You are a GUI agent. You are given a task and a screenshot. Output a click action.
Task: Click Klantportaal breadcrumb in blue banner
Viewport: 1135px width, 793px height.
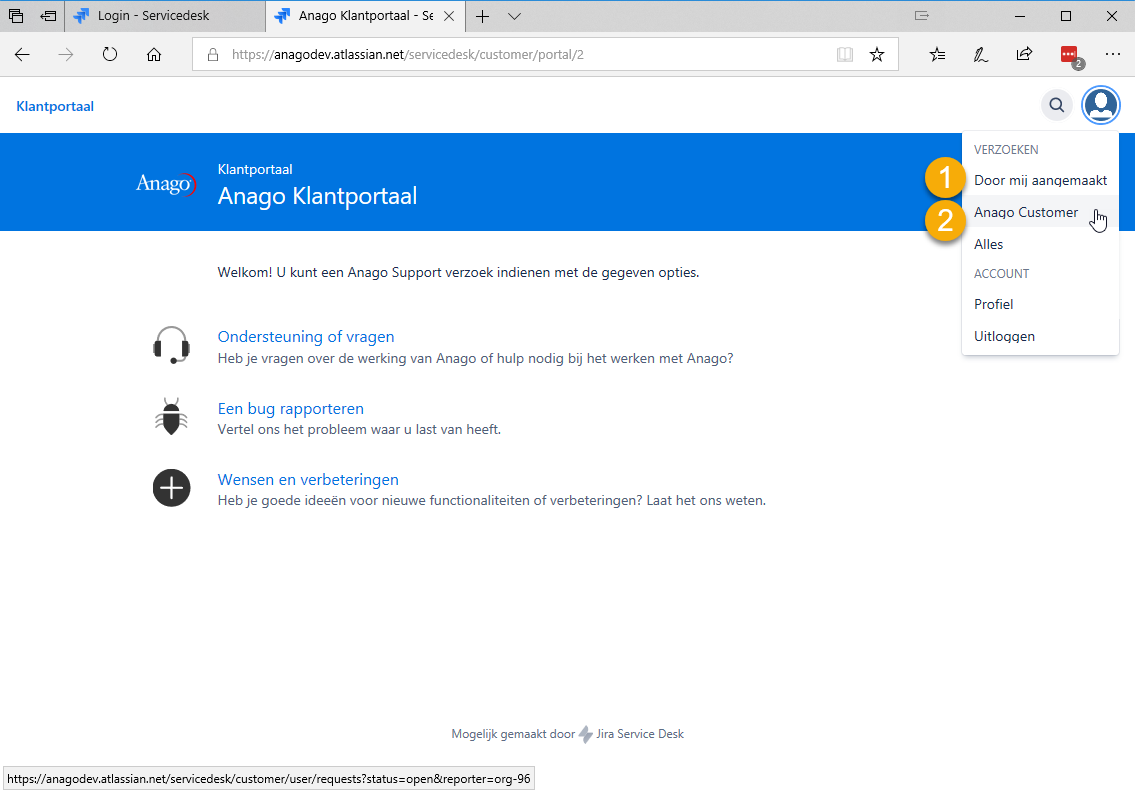(x=255, y=169)
